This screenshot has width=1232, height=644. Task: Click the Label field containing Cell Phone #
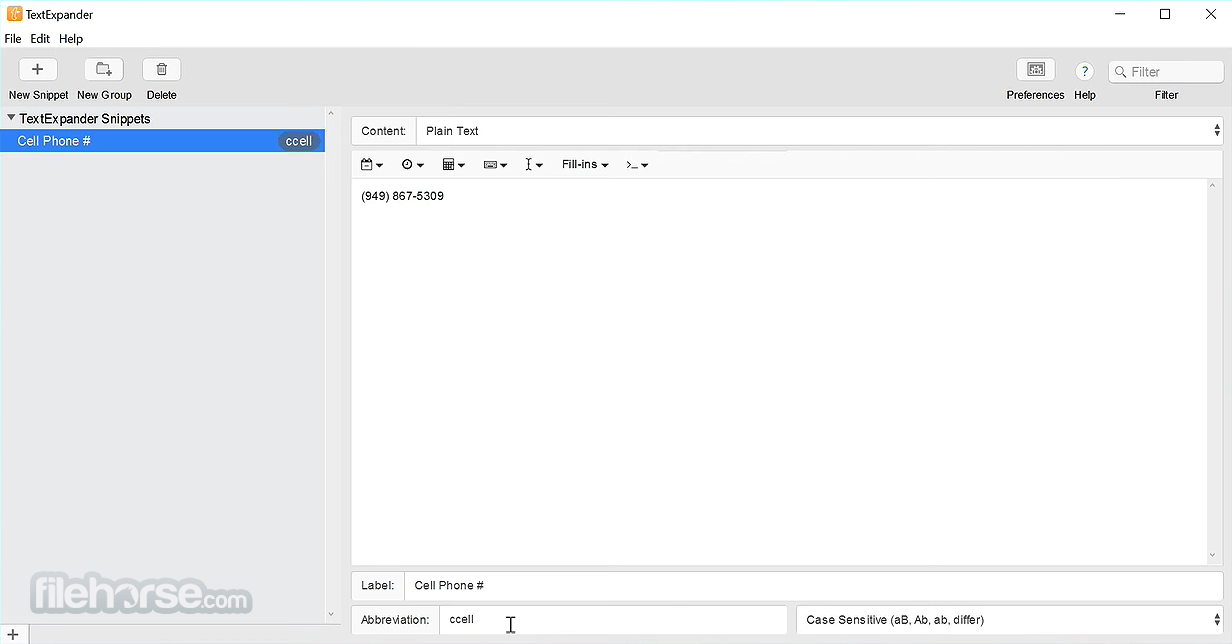pyautogui.click(x=813, y=586)
